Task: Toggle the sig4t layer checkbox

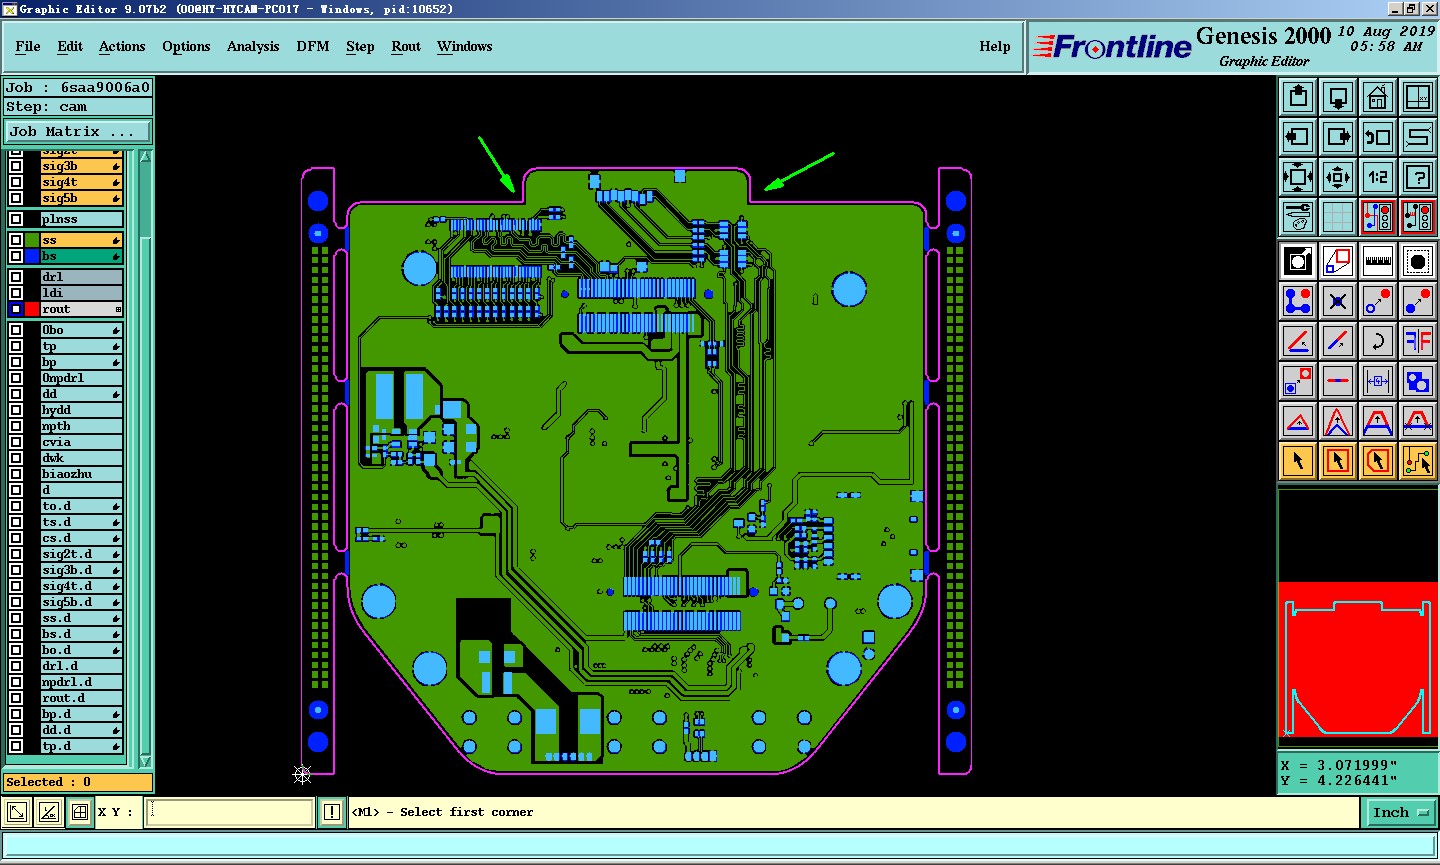Action: (16, 182)
